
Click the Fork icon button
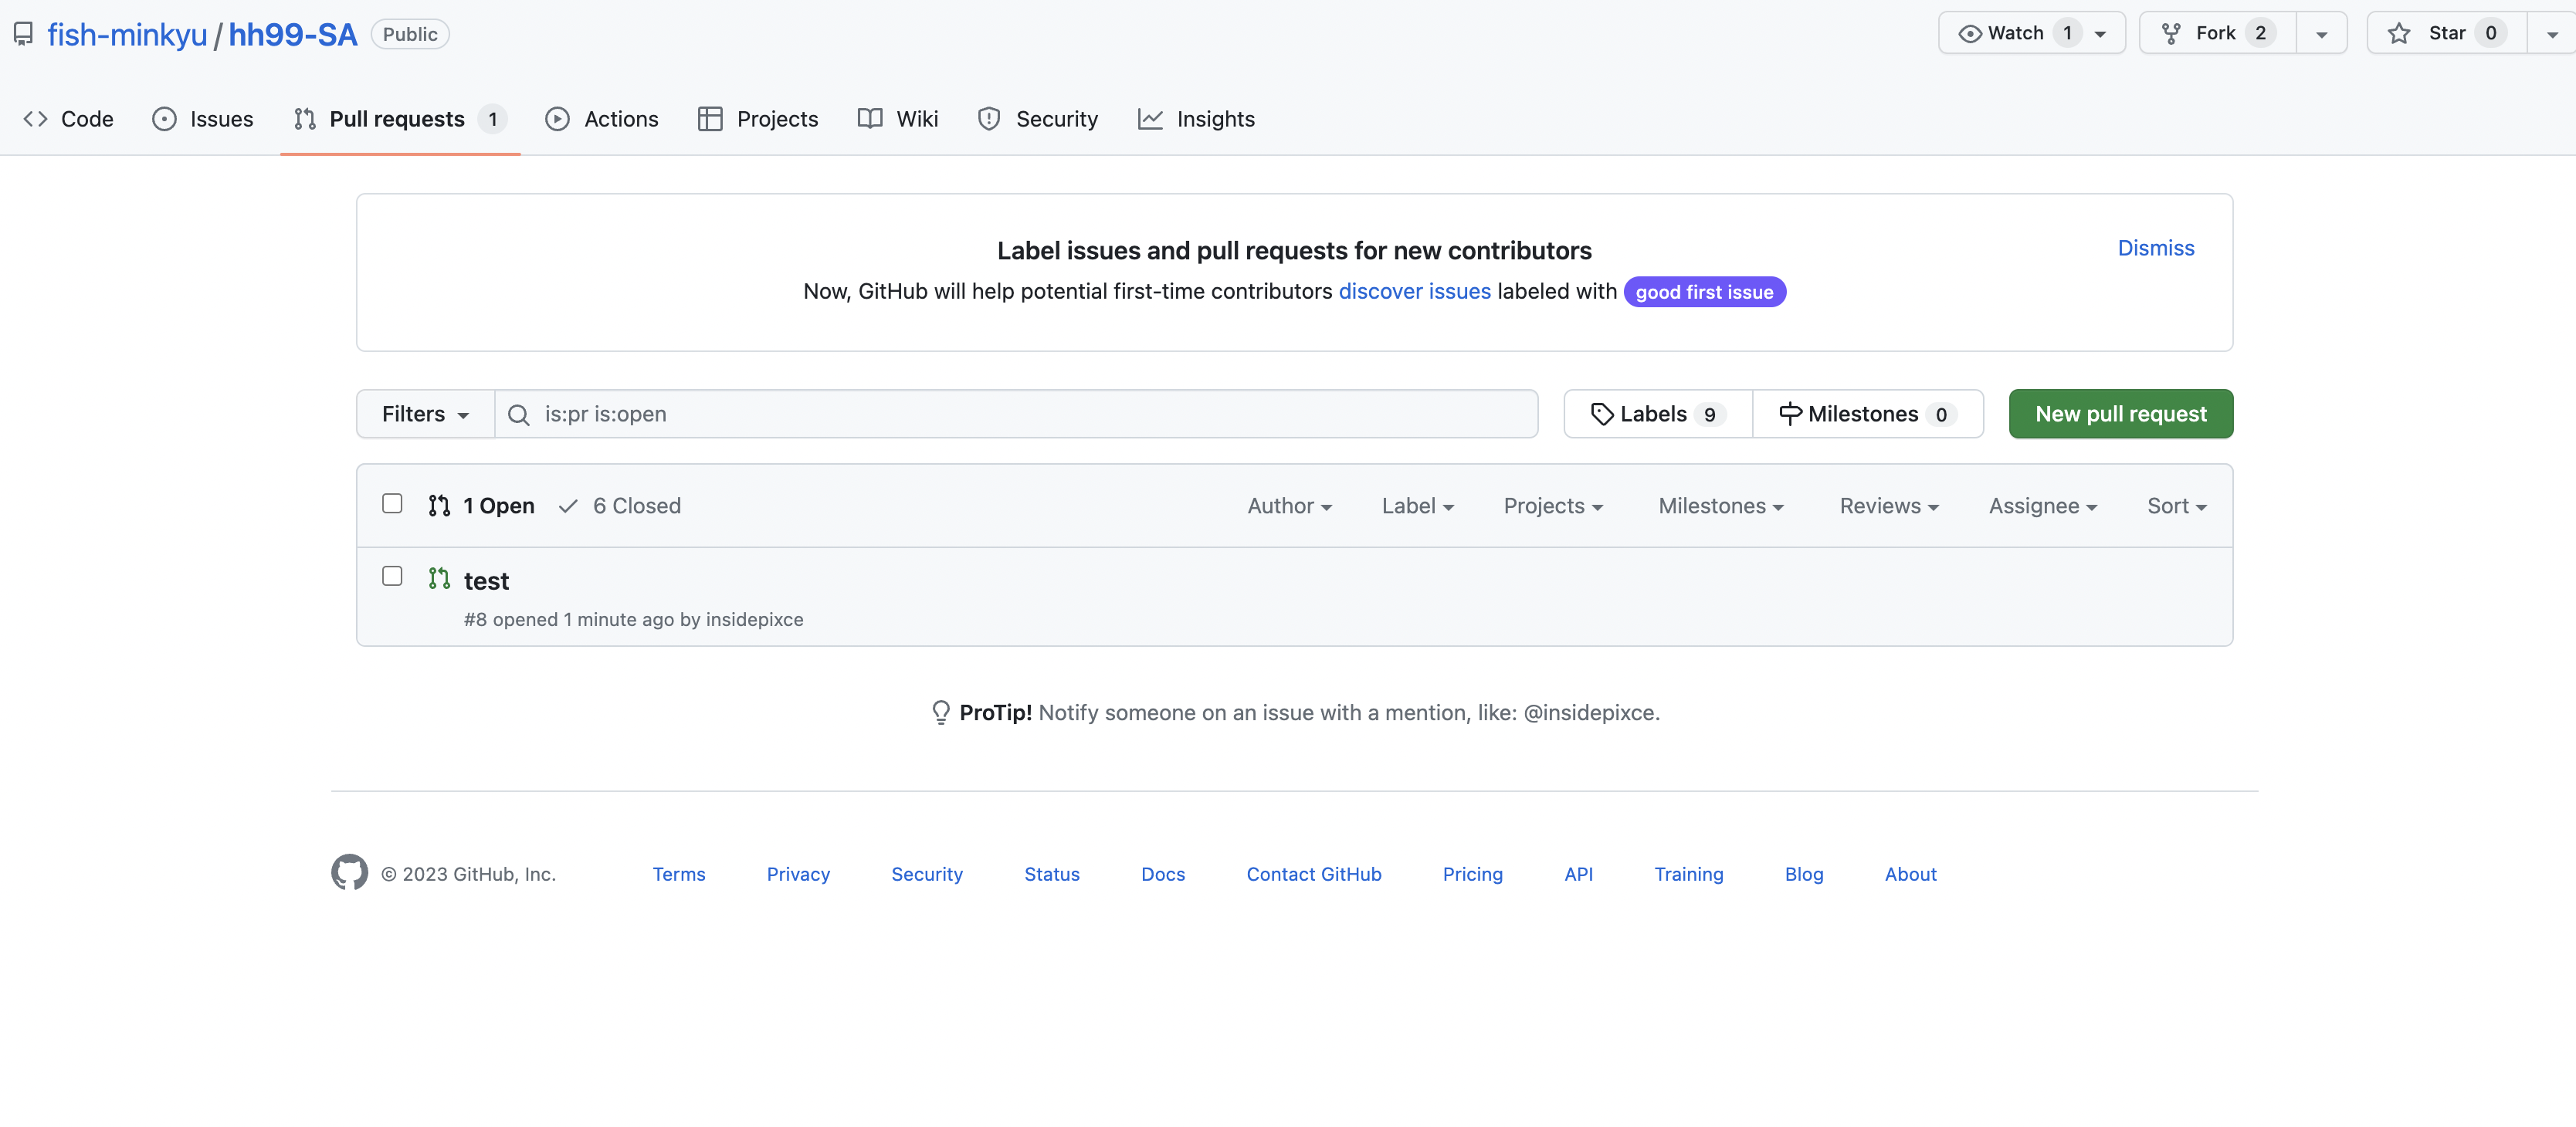pyautogui.click(x=2171, y=34)
